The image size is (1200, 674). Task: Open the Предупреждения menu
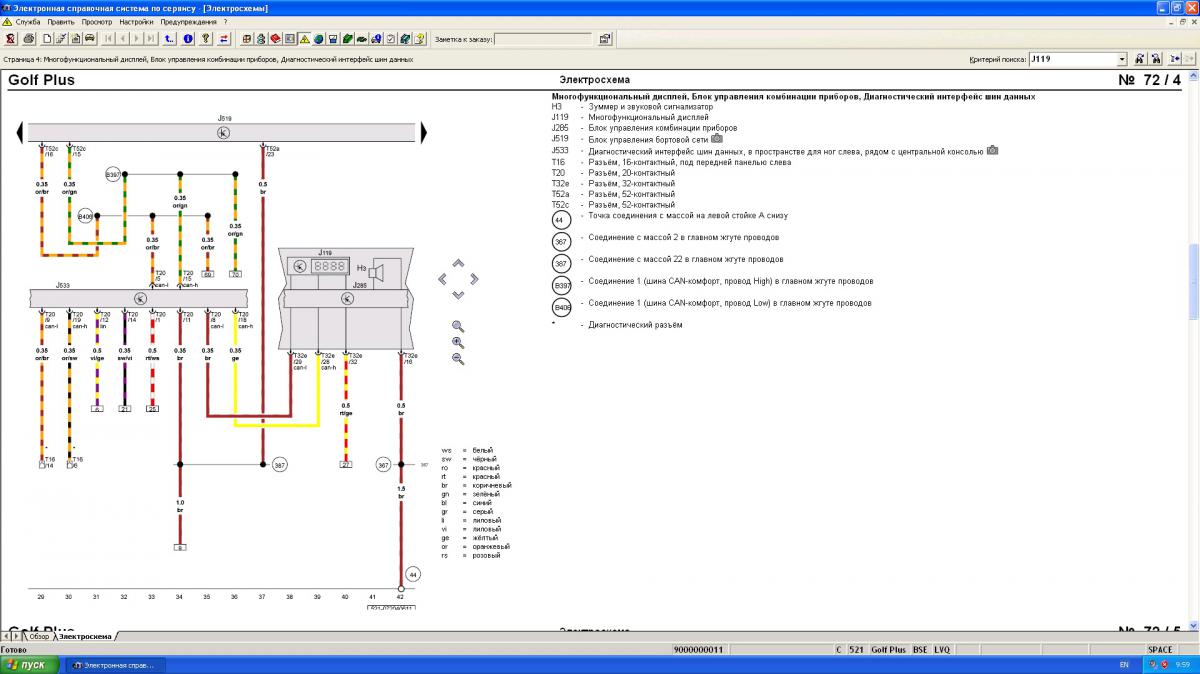188,21
